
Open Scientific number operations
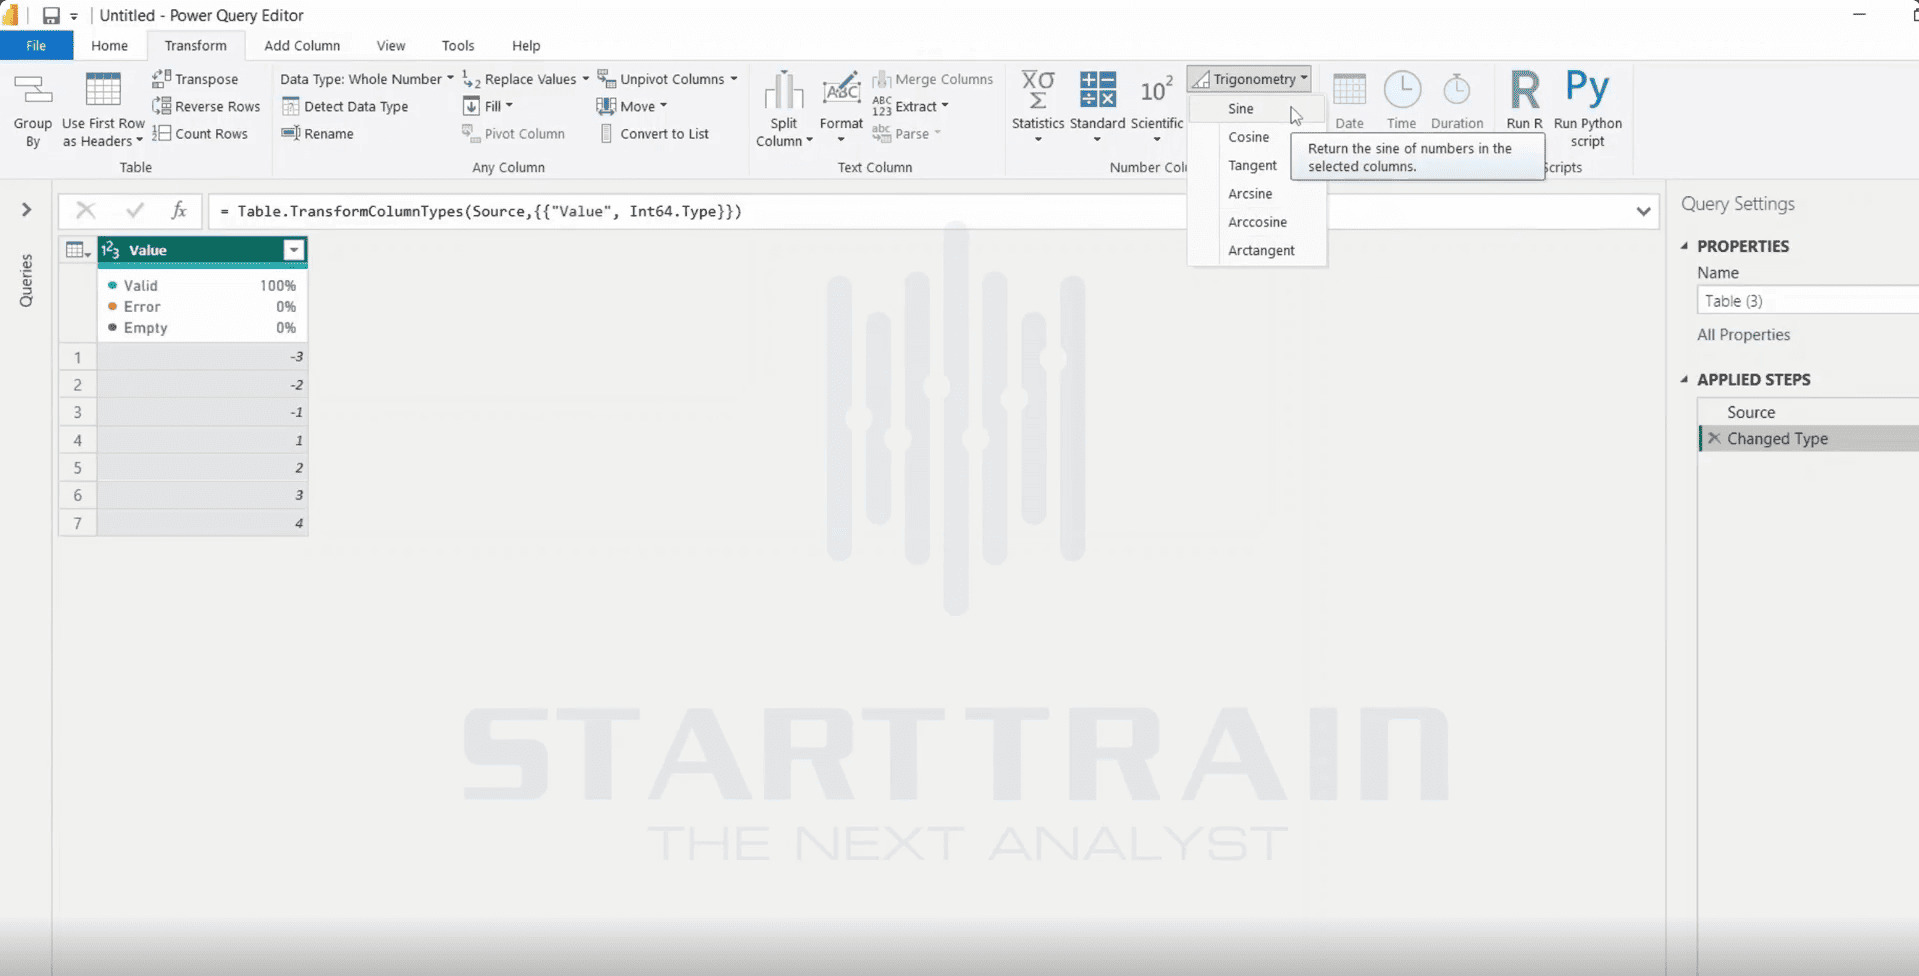[x=1157, y=107]
